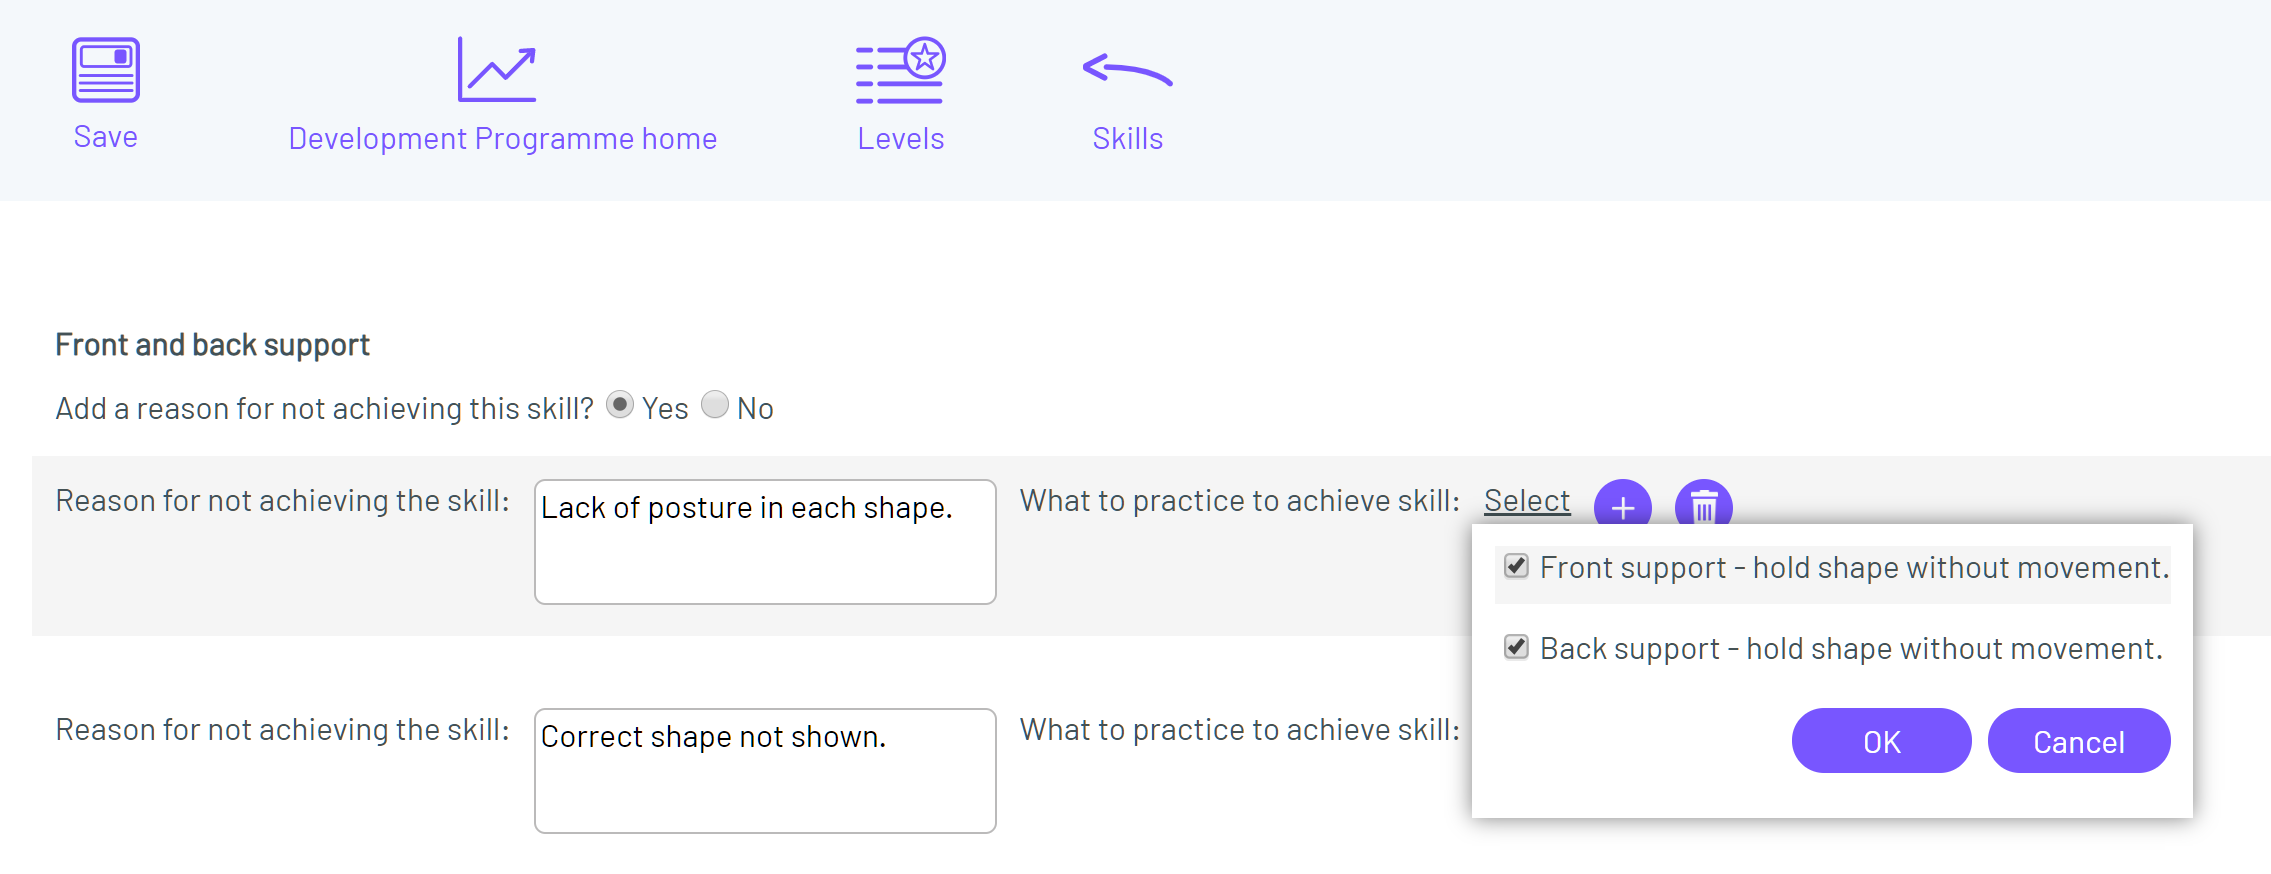
Task: Click the Skills back arrow icon
Action: point(1127,69)
